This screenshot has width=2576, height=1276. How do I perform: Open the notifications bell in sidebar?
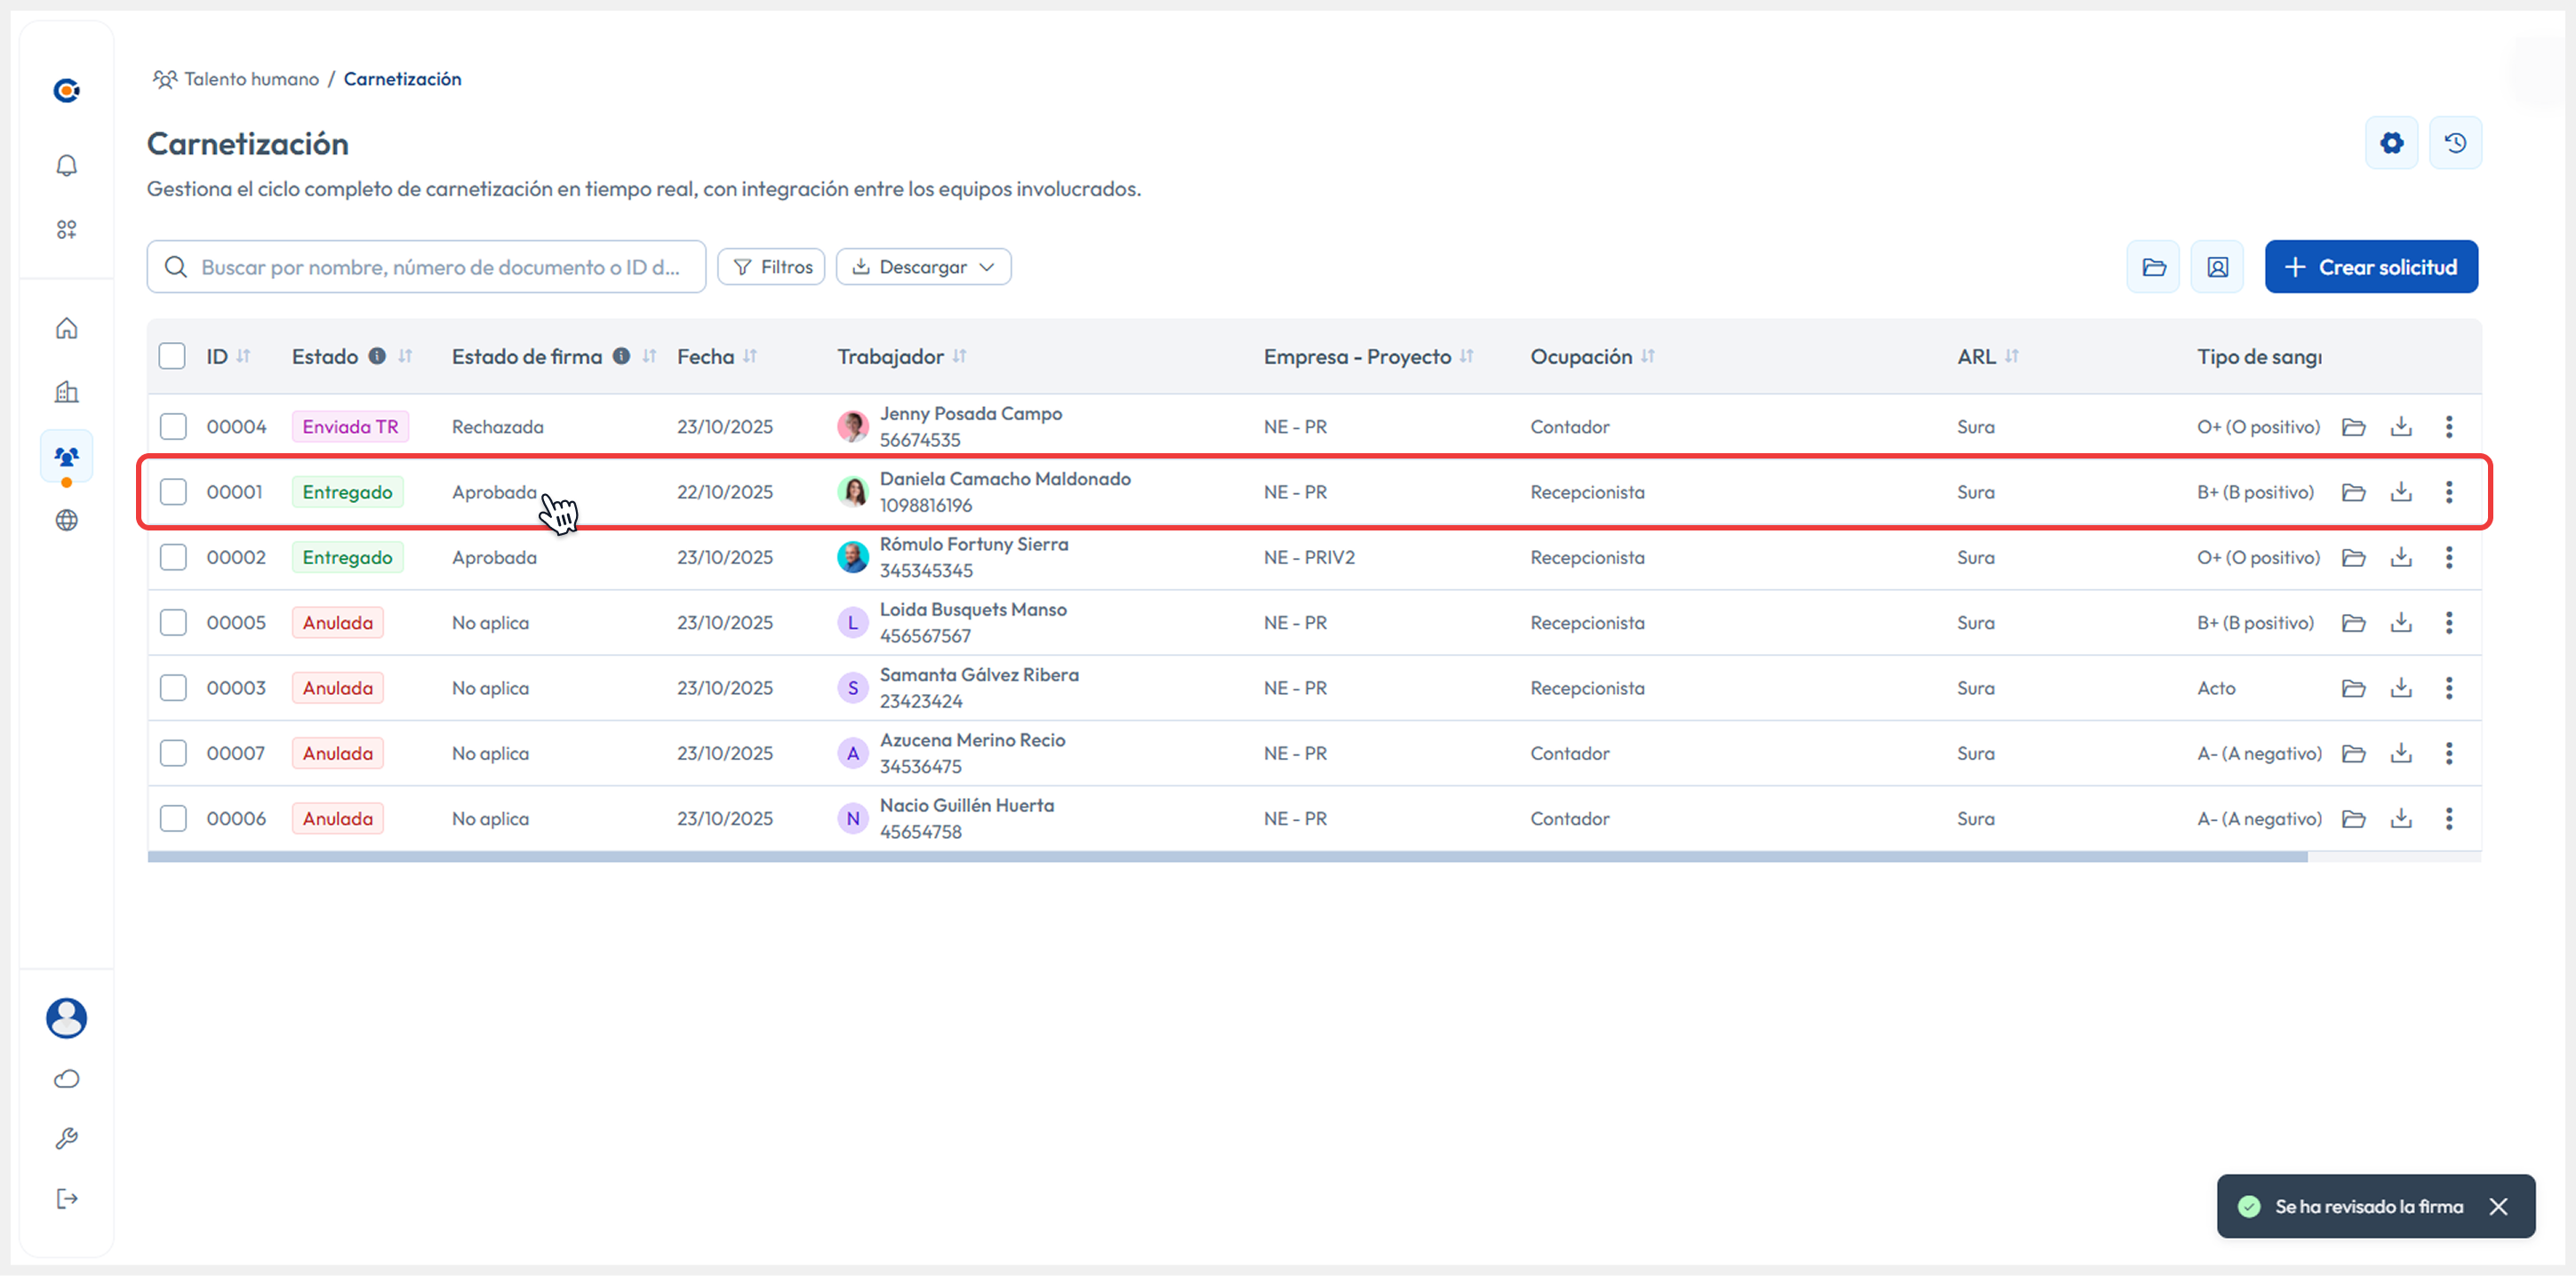point(66,165)
